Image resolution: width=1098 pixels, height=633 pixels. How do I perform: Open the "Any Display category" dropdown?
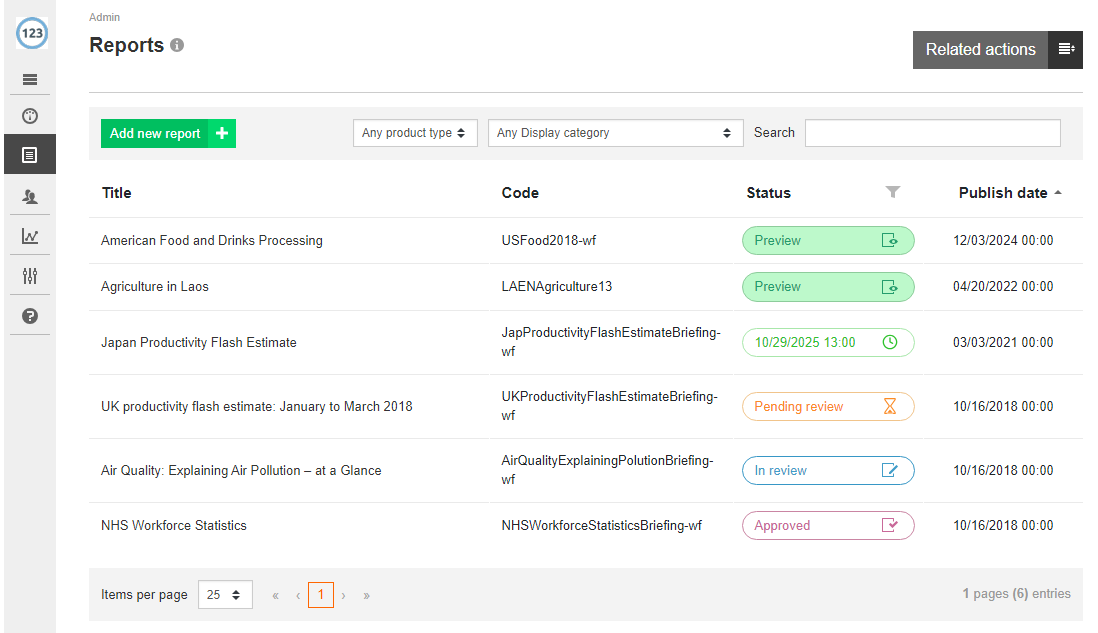615,132
